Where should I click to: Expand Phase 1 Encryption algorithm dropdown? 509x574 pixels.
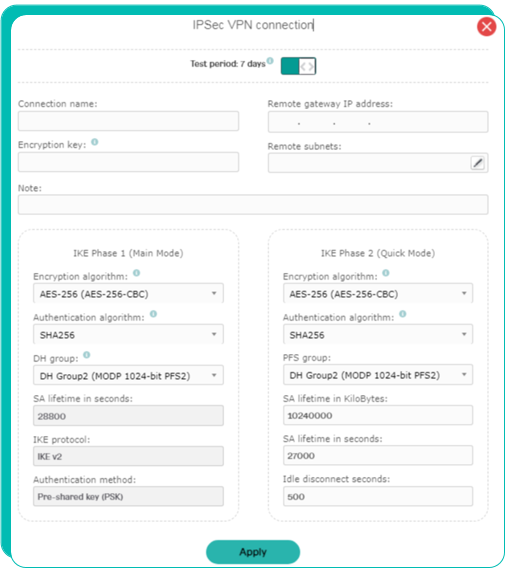coord(128,294)
